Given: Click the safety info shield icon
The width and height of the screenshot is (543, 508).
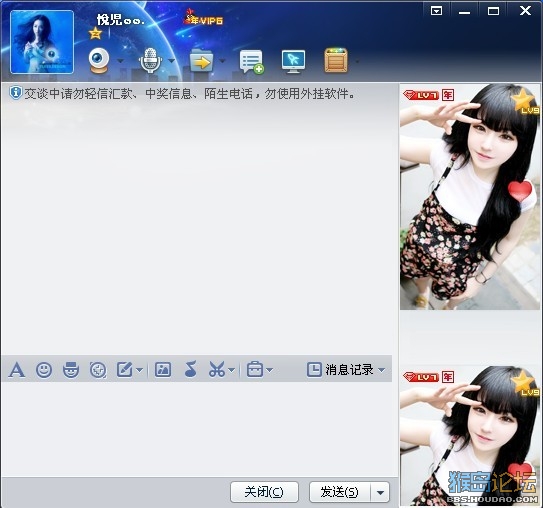Looking at the screenshot, I should coord(16,93).
